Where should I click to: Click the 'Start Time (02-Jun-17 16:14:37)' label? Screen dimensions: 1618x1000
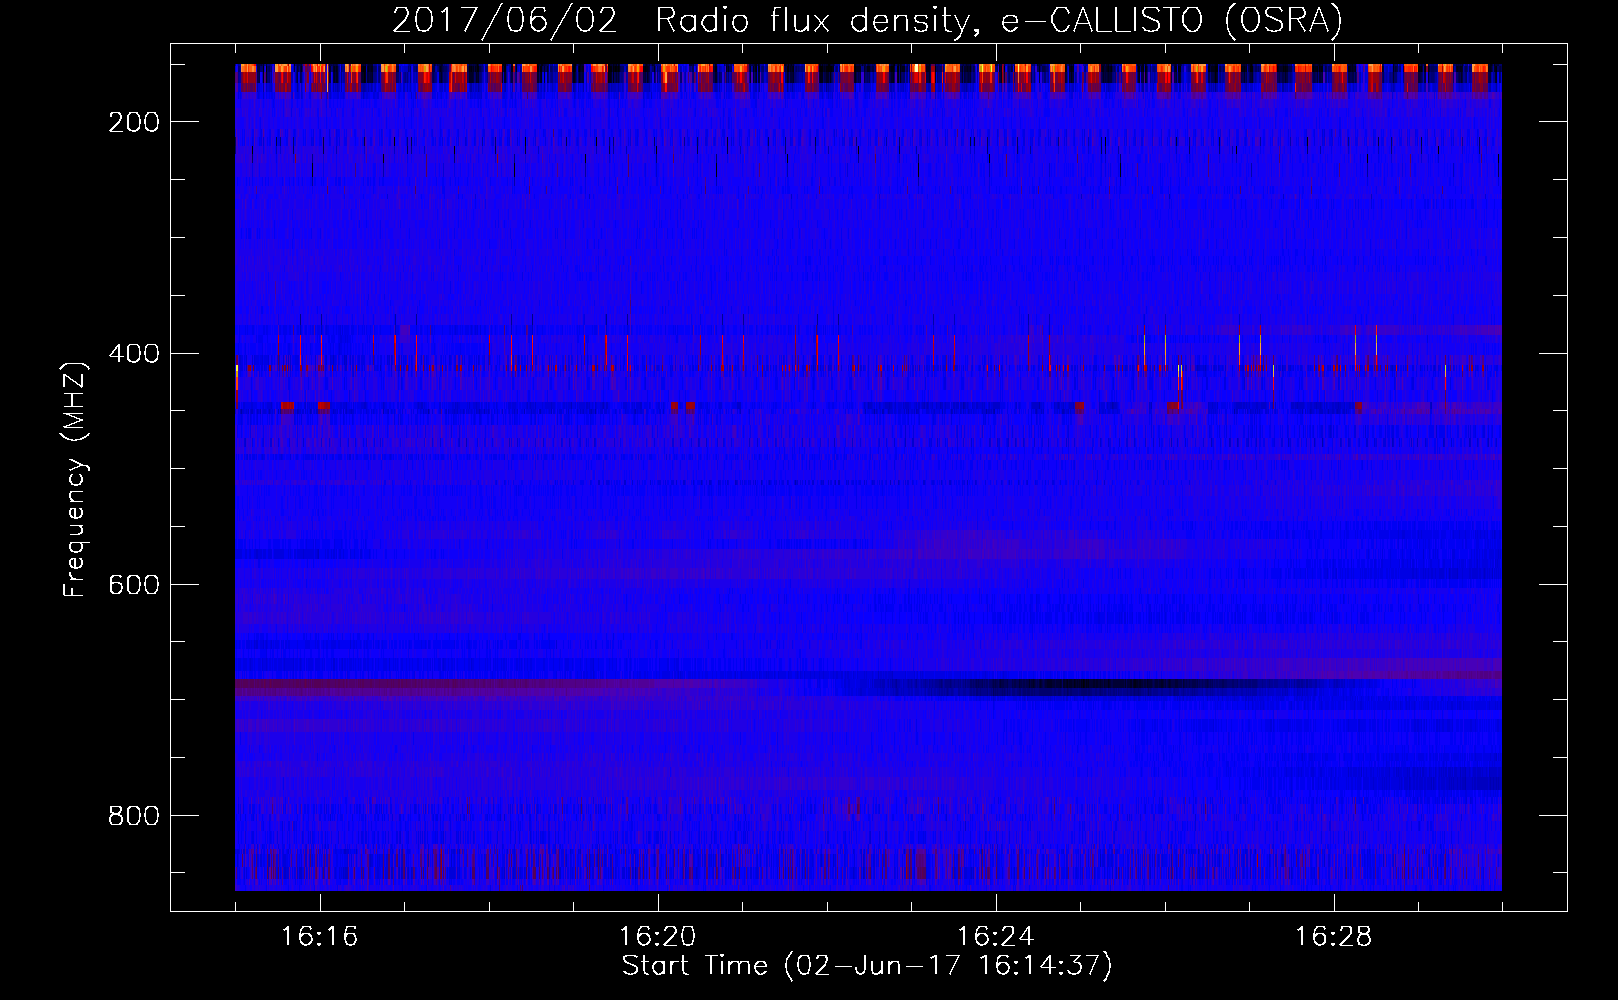[x=867, y=966]
